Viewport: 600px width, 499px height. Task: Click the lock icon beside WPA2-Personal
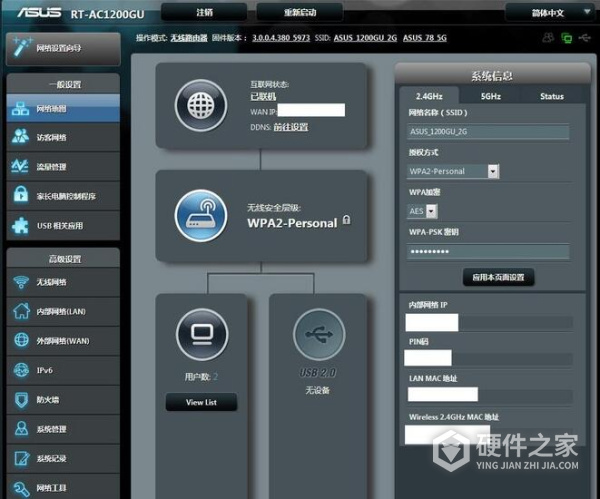(346, 220)
